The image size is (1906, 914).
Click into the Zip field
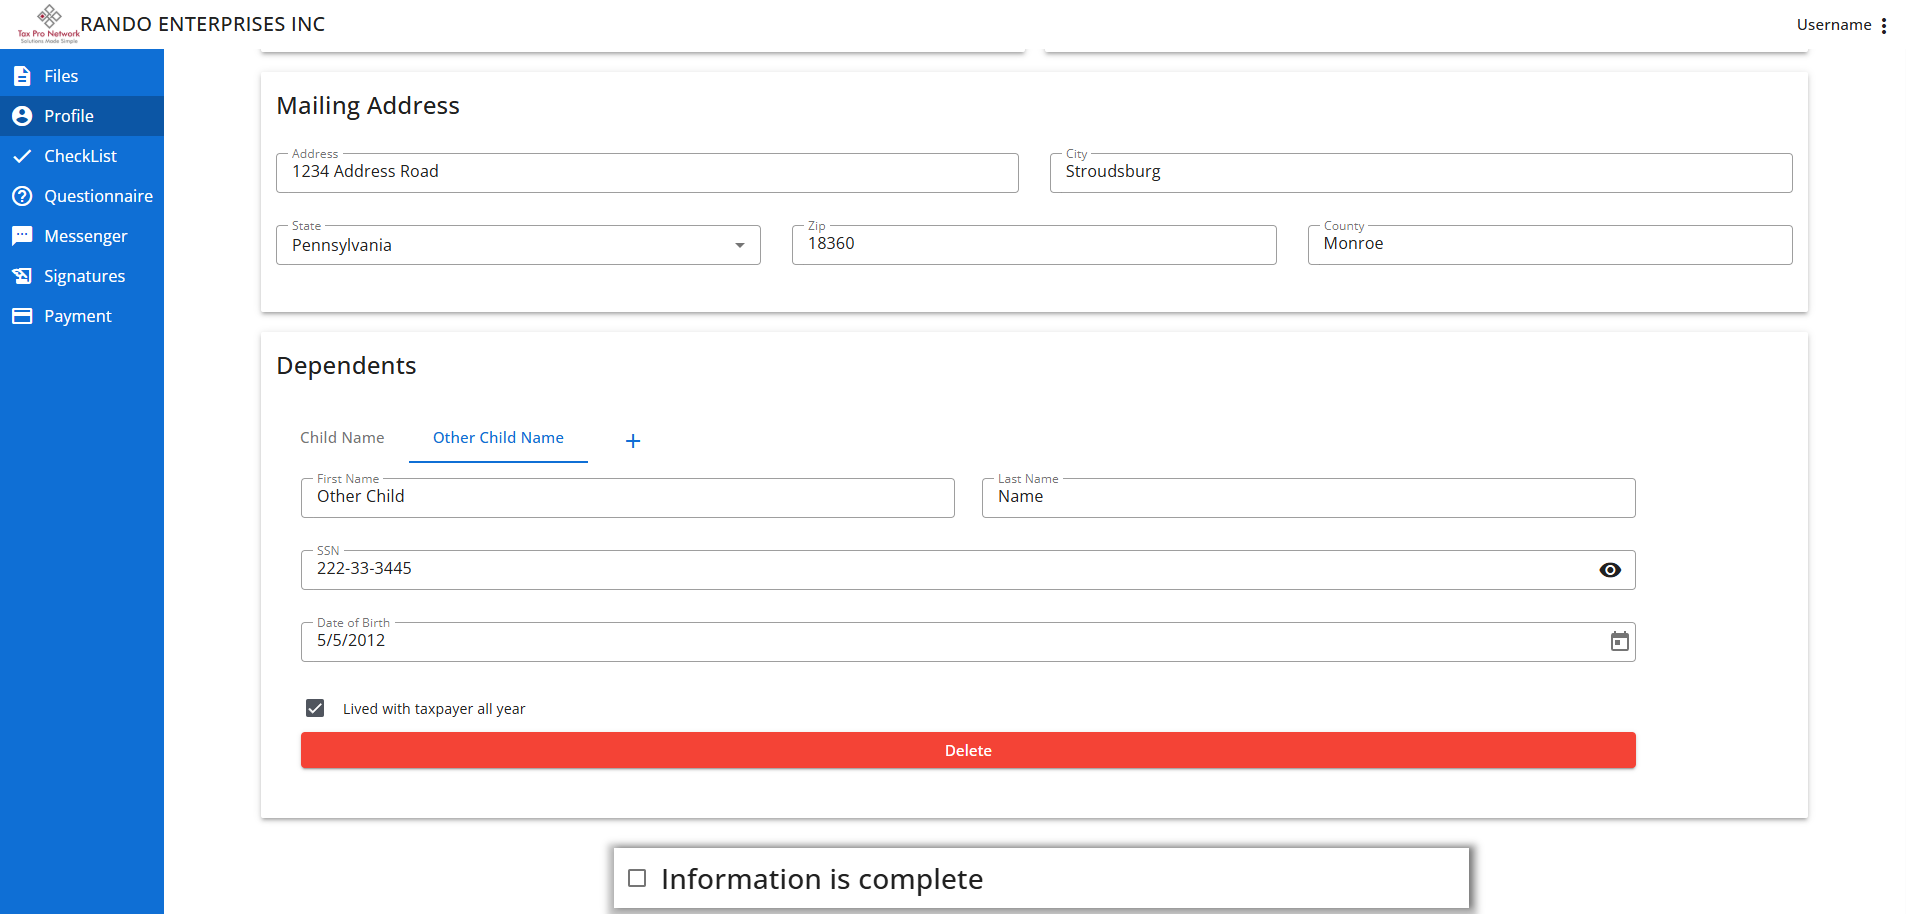pyautogui.click(x=1034, y=245)
